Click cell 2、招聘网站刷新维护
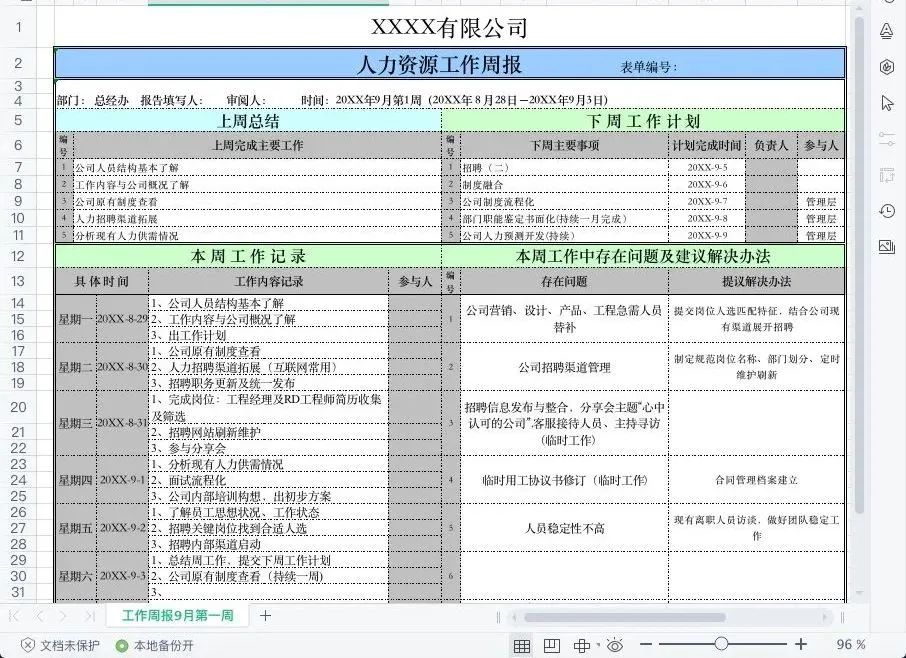Image resolution: width=906 pixels, height=658 pixels. tap(269, 432)
